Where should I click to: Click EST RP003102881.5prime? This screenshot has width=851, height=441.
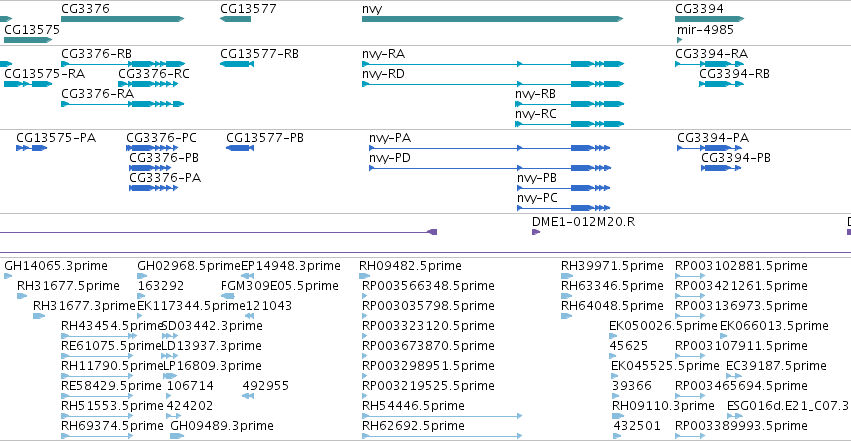coord(690,276)
